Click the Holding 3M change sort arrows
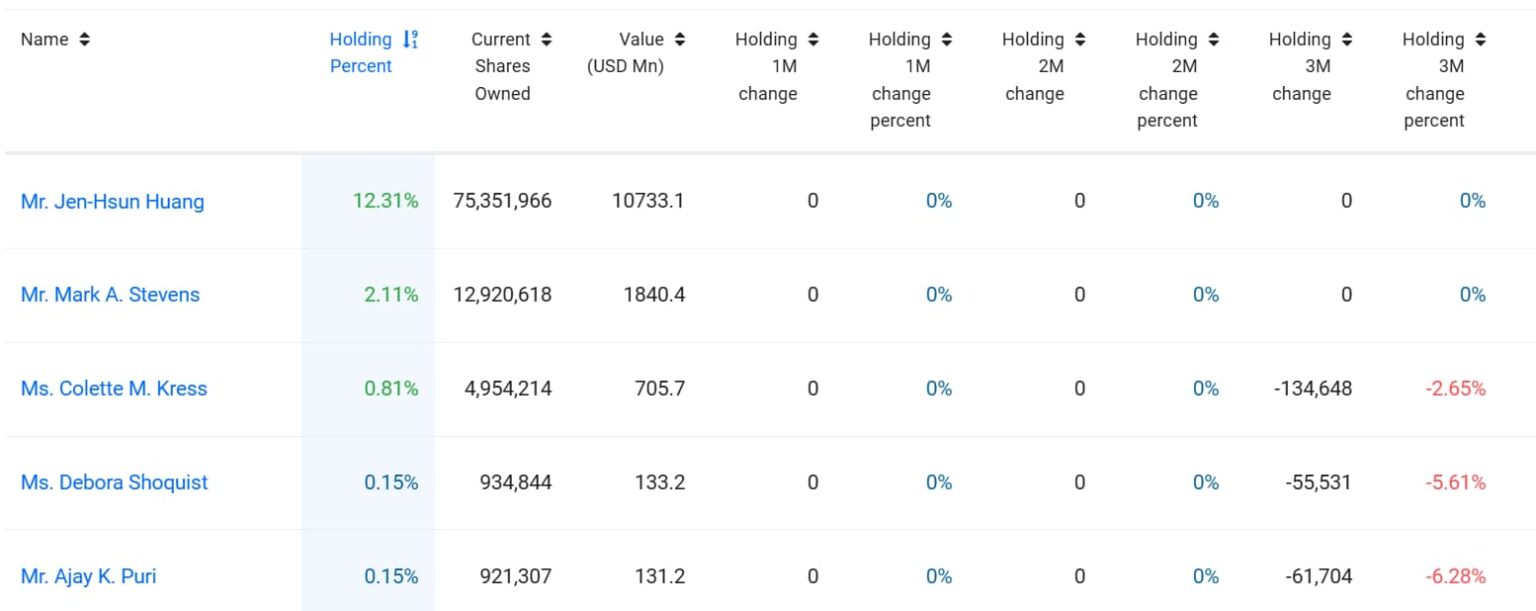Screen dimensions: 1536x611 1347,39
